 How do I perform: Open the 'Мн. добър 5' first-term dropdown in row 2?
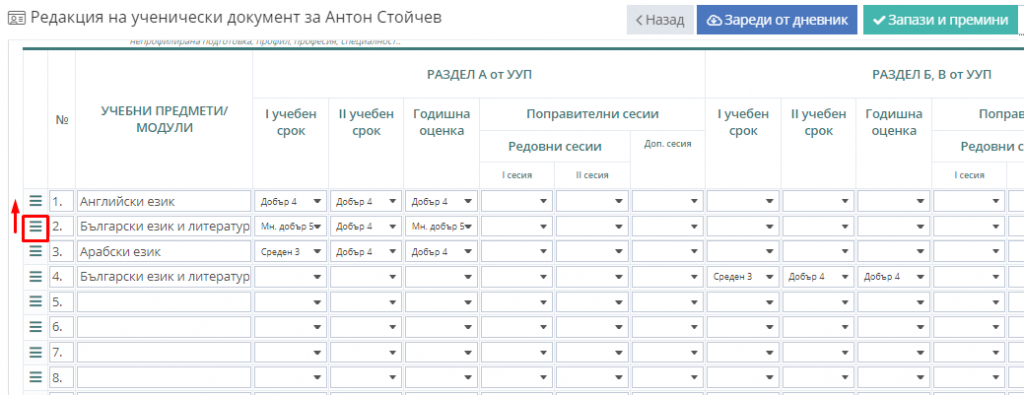(291, 227)
